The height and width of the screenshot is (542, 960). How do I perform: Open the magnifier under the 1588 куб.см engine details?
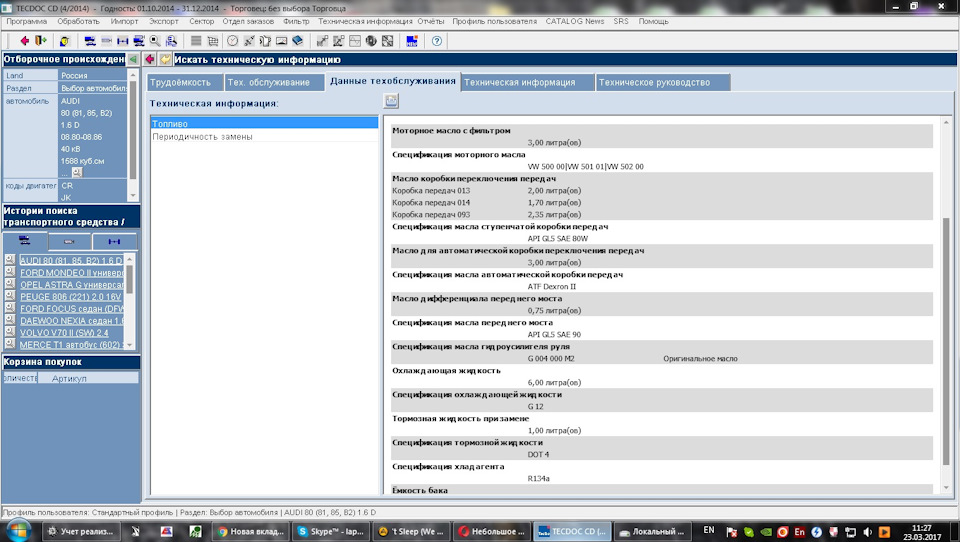point(78,172)
